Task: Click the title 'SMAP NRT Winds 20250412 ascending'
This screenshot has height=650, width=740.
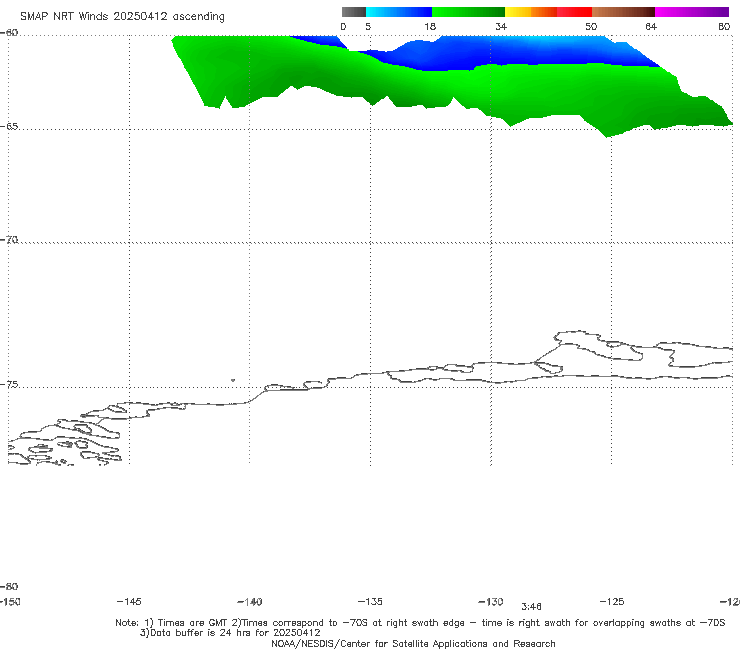Action: 122,16
